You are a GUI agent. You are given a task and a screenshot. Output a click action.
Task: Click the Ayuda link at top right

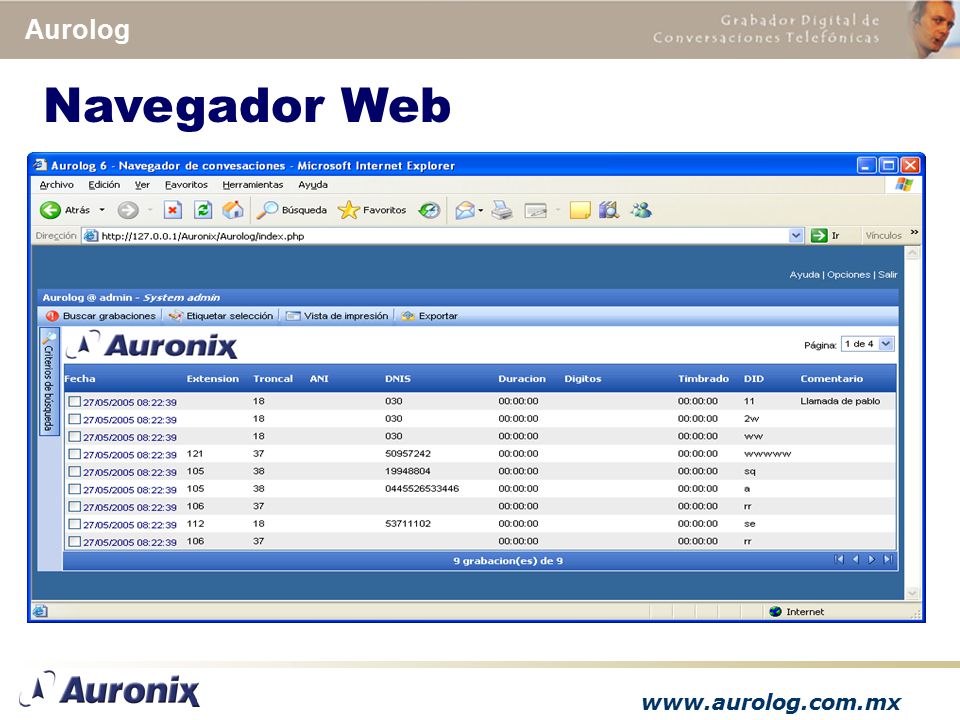(x=804, y=275)
